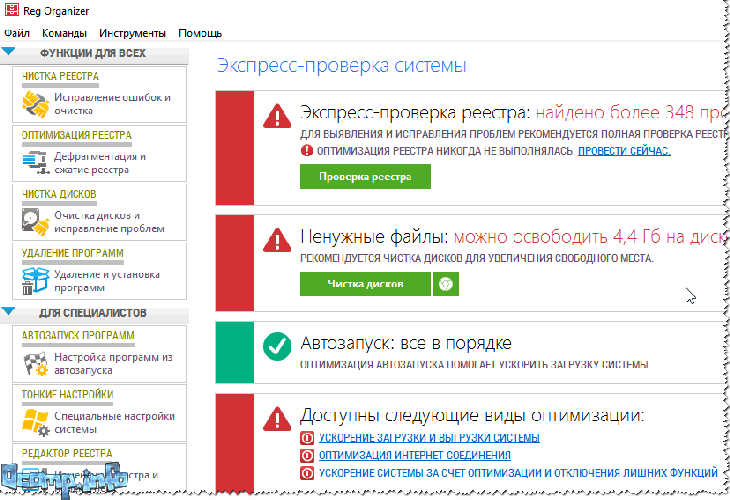Click the red icon before ОПТИМИЗАЦИЯ ИНТЕРНЕТ СОЕДИНЕНИЯ
Screen dimensions: 730x500
(307, 455)
